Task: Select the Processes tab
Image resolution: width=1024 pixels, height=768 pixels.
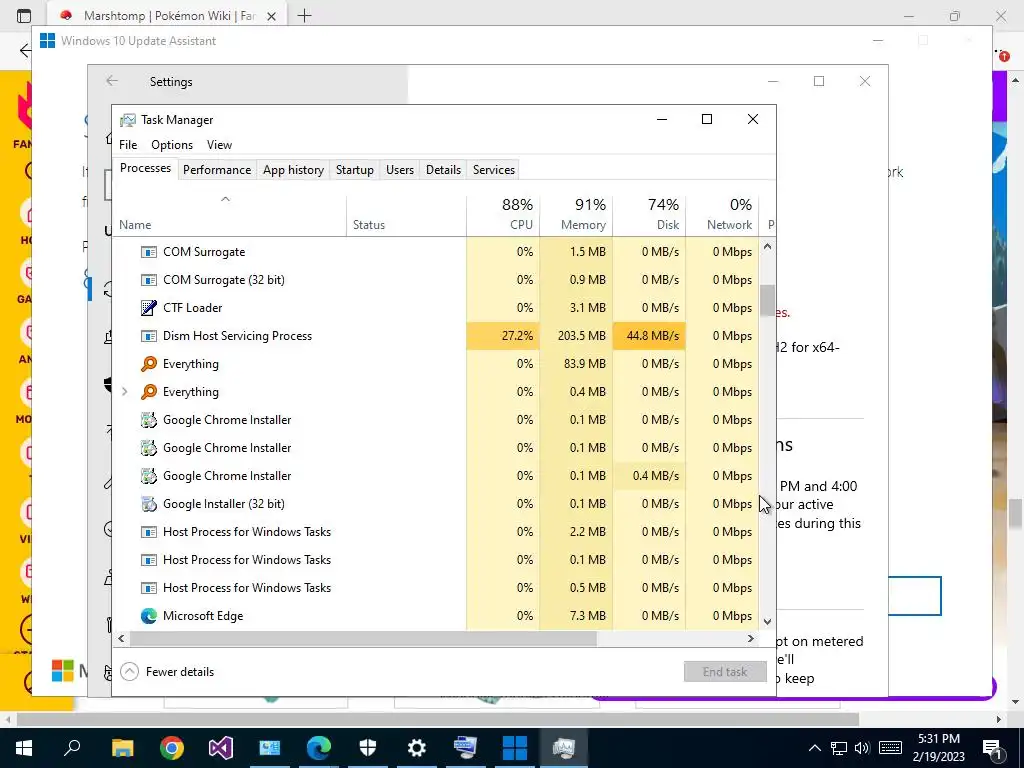Action: [145, 168]
